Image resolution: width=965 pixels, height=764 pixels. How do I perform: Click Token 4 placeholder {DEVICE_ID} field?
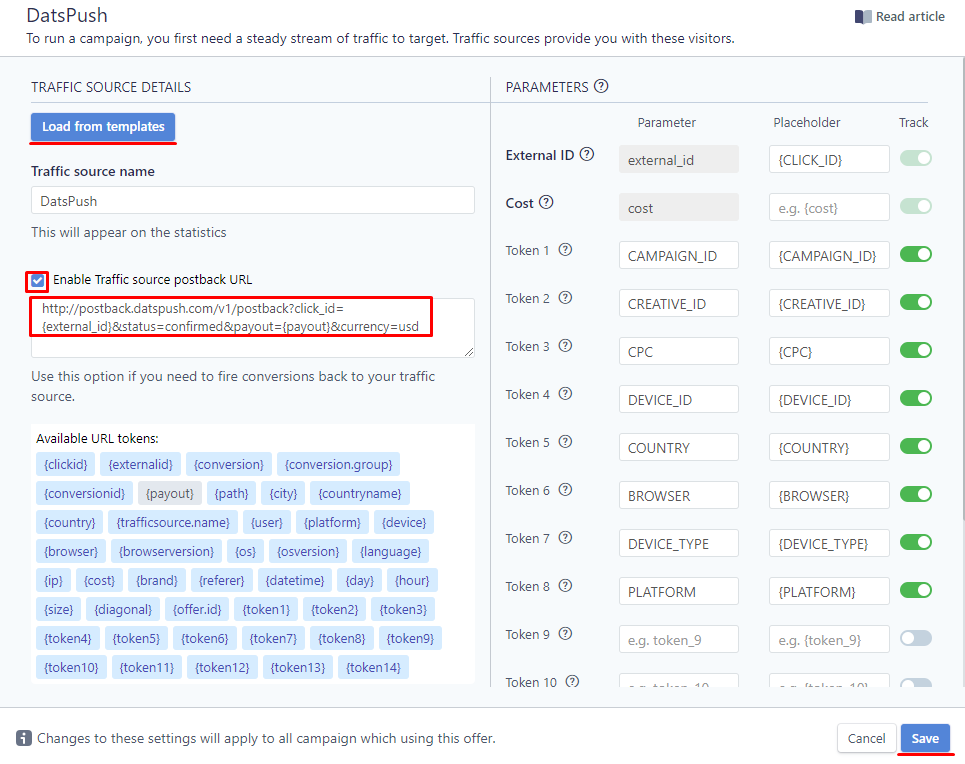click(x=829, y=399)
